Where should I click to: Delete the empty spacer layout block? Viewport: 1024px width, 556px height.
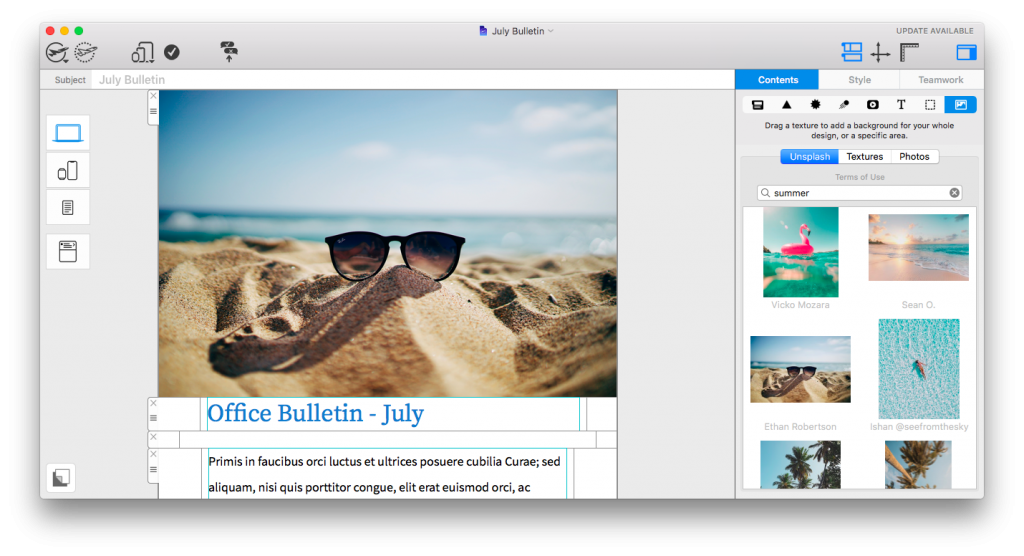[153, 437]
